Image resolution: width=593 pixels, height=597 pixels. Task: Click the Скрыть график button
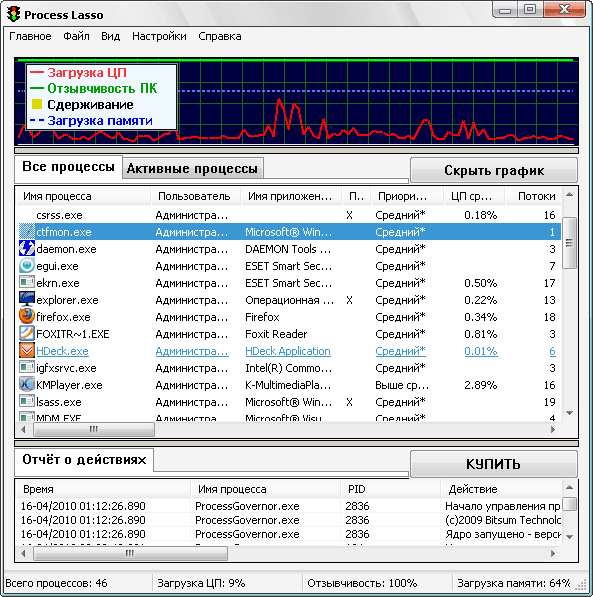pos(494,171)
